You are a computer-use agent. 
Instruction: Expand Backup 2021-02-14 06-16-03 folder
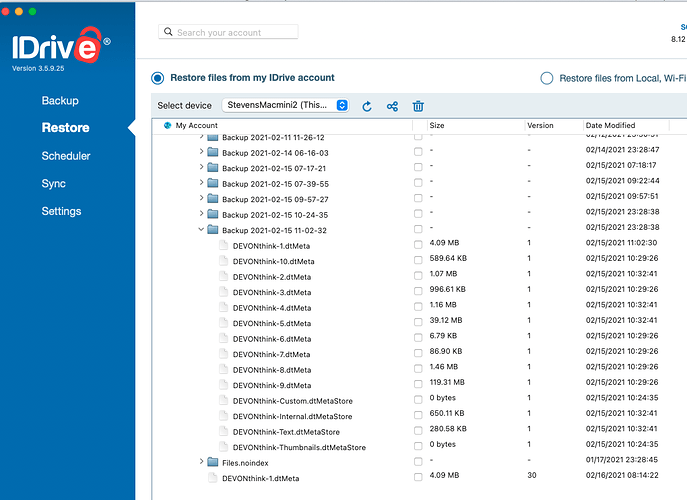pos(201,152)
